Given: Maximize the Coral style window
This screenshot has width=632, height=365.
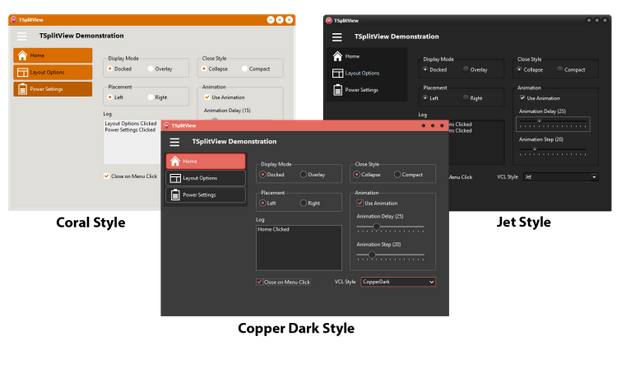Looking at the screenshot, I should coord(280,20).
